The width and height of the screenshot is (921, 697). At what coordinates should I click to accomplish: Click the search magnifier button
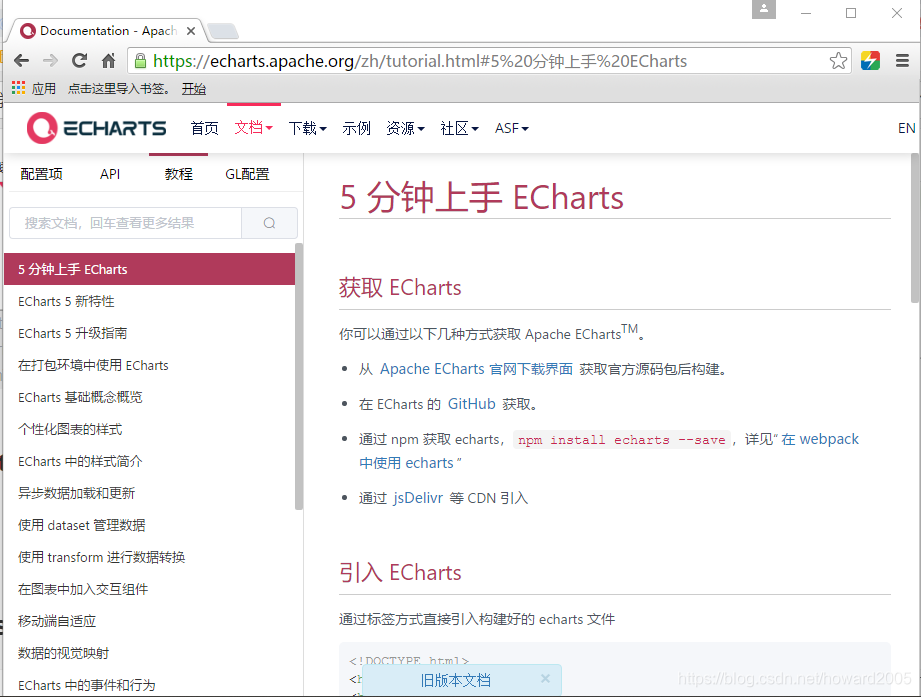(x=270, y=223)
